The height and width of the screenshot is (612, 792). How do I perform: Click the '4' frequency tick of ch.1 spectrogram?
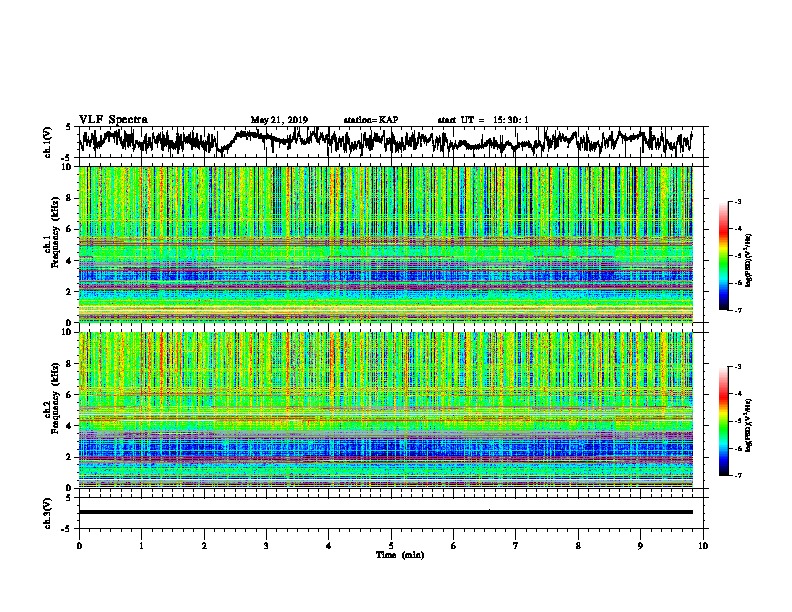tap(69, 261)
